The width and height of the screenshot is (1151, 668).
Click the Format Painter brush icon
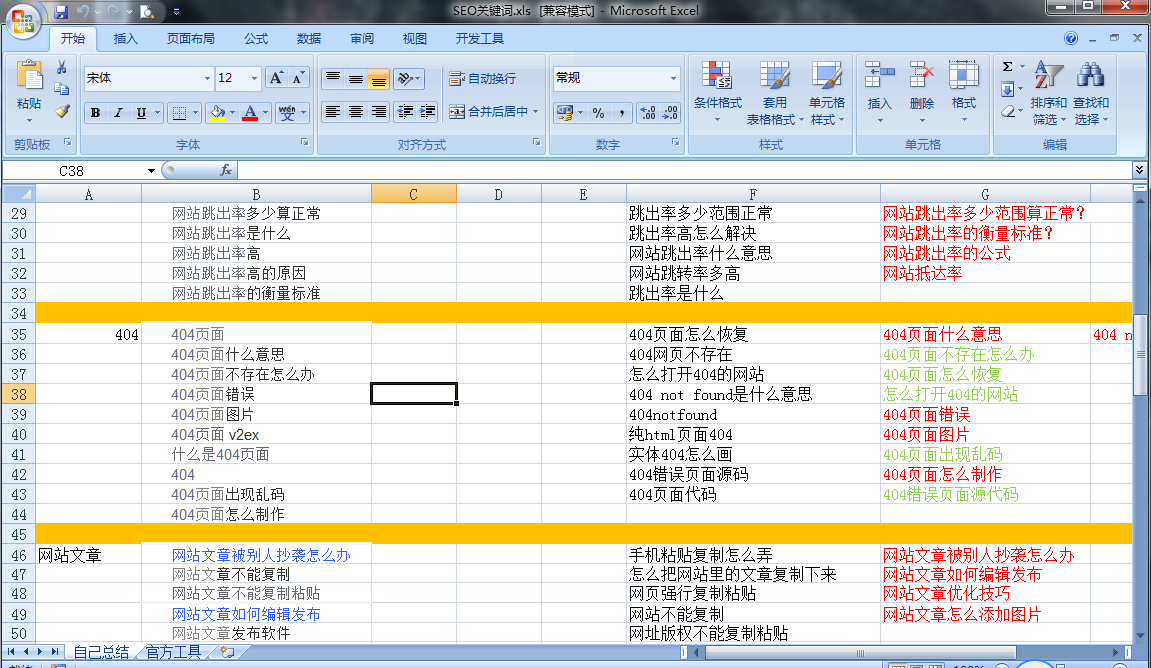click(x=62, y=111)
